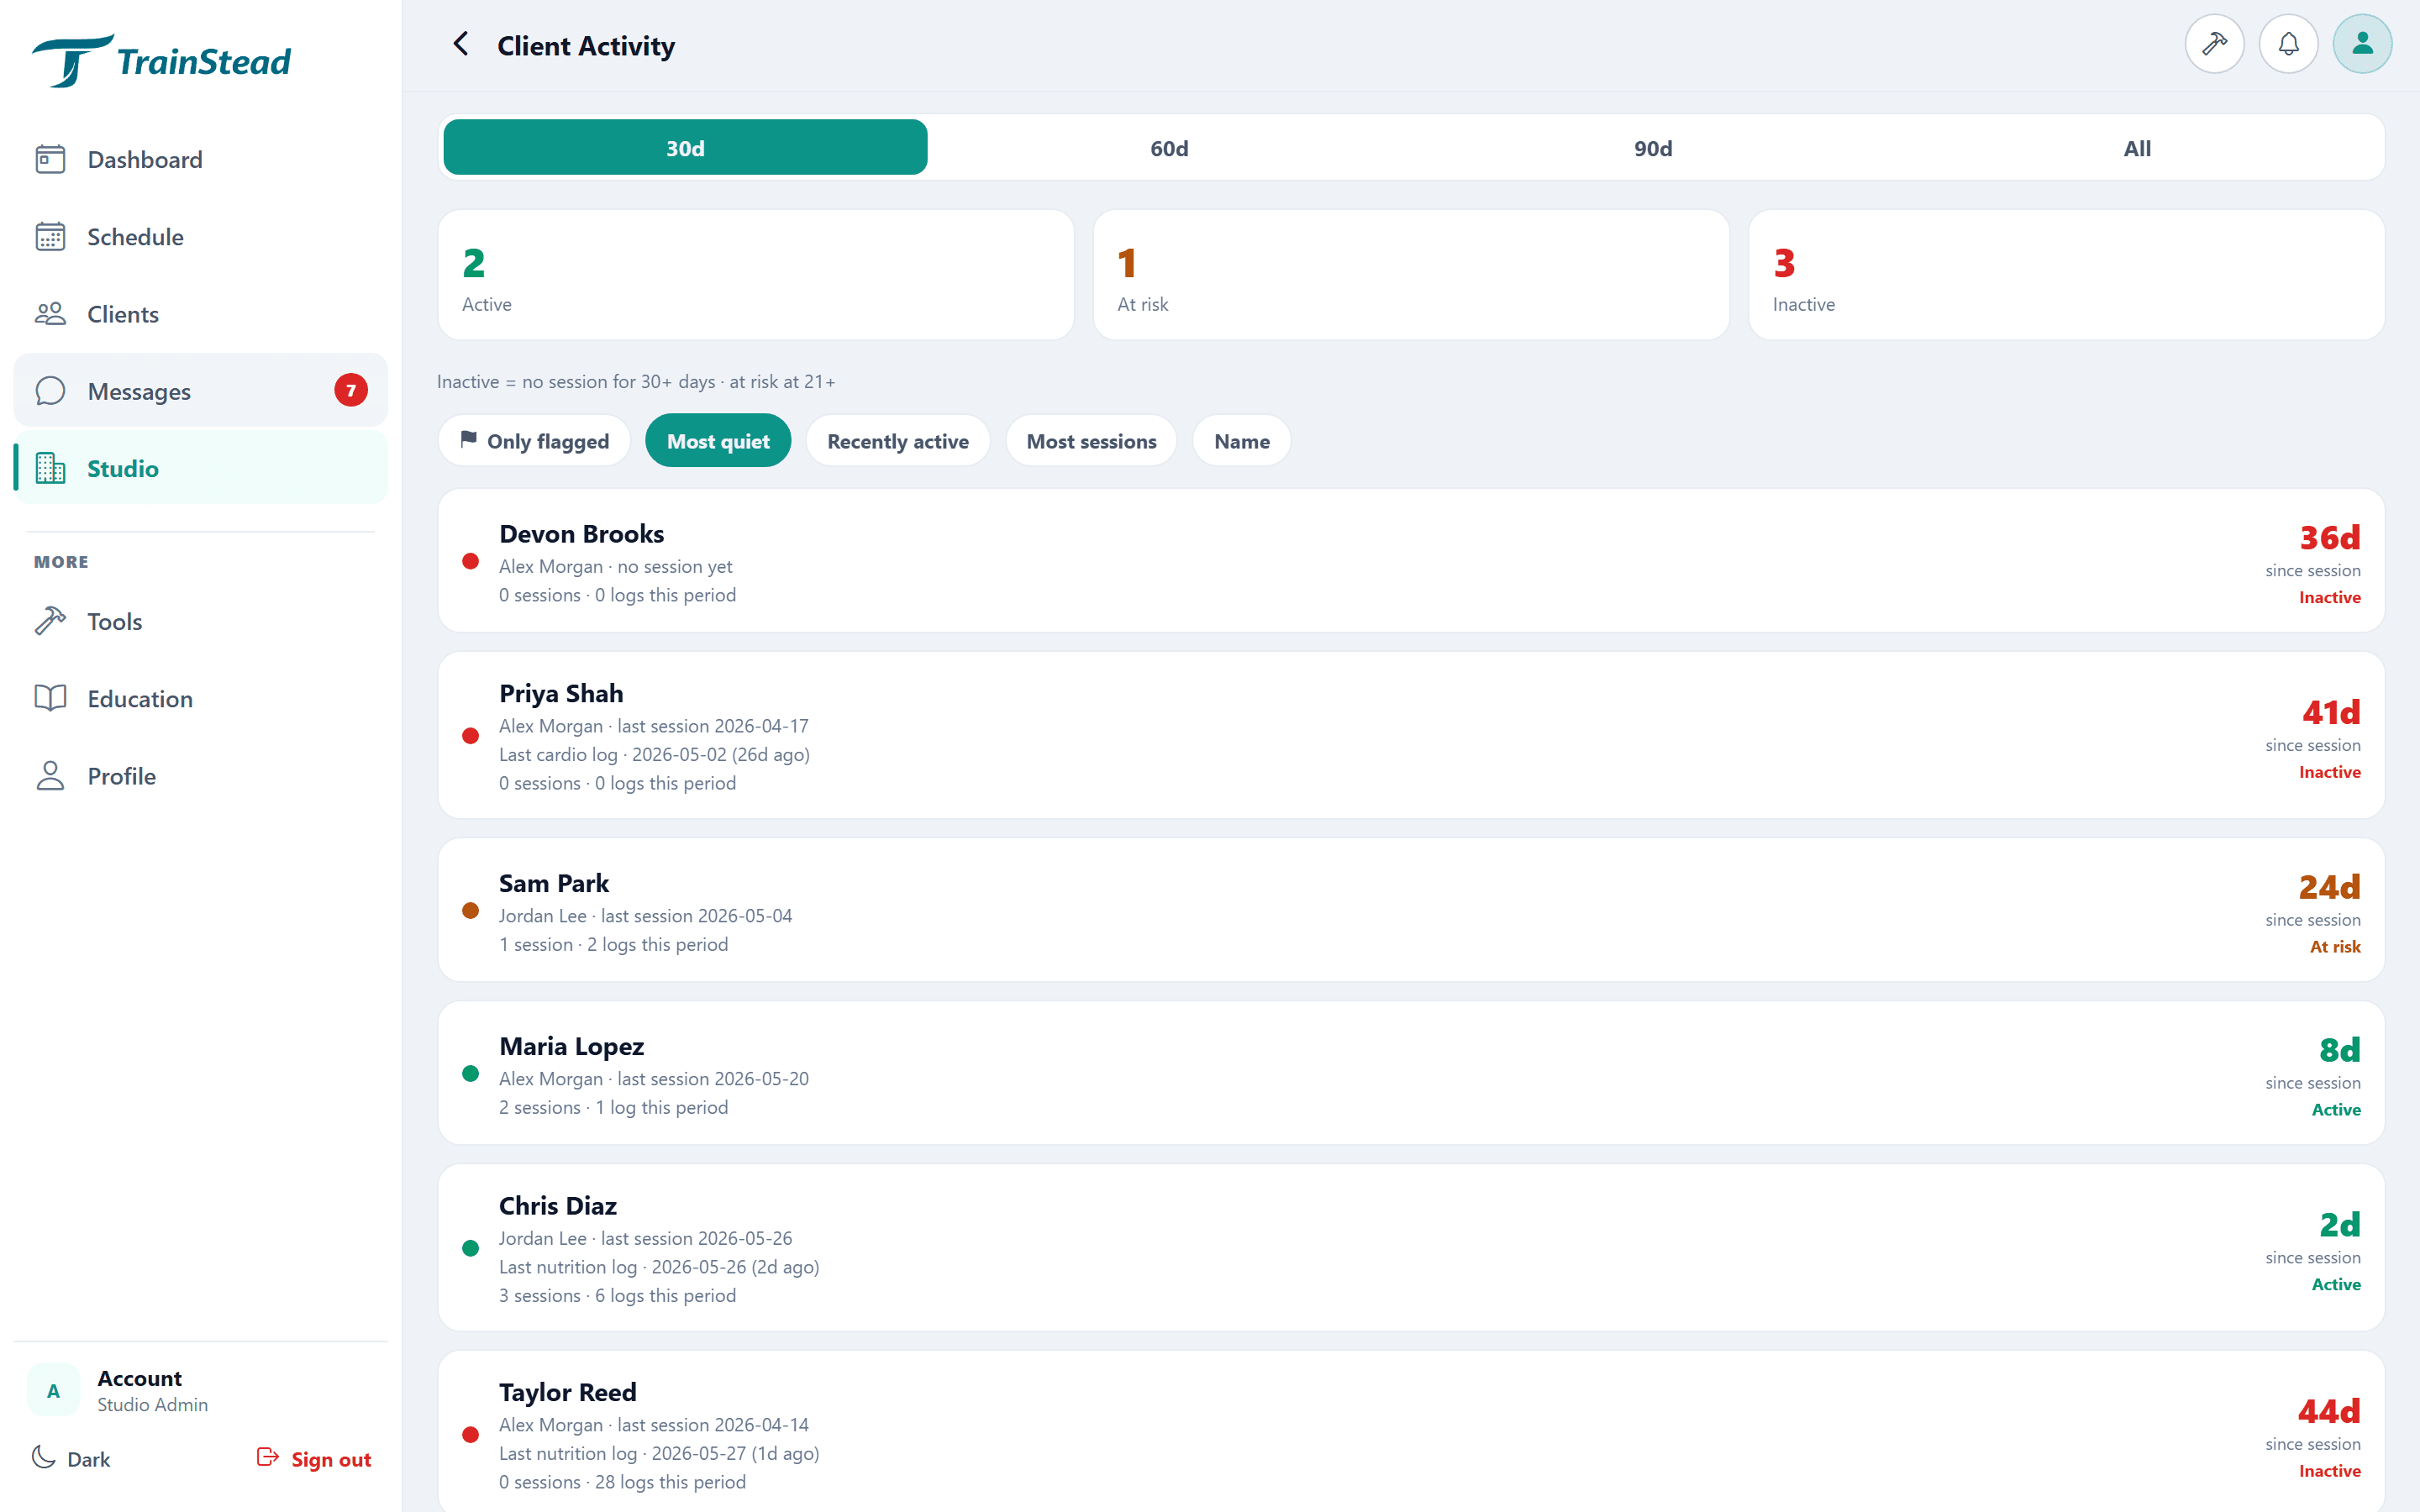Go to Schedule page
Screen dimensions: 2420x1512
(200, 237)
